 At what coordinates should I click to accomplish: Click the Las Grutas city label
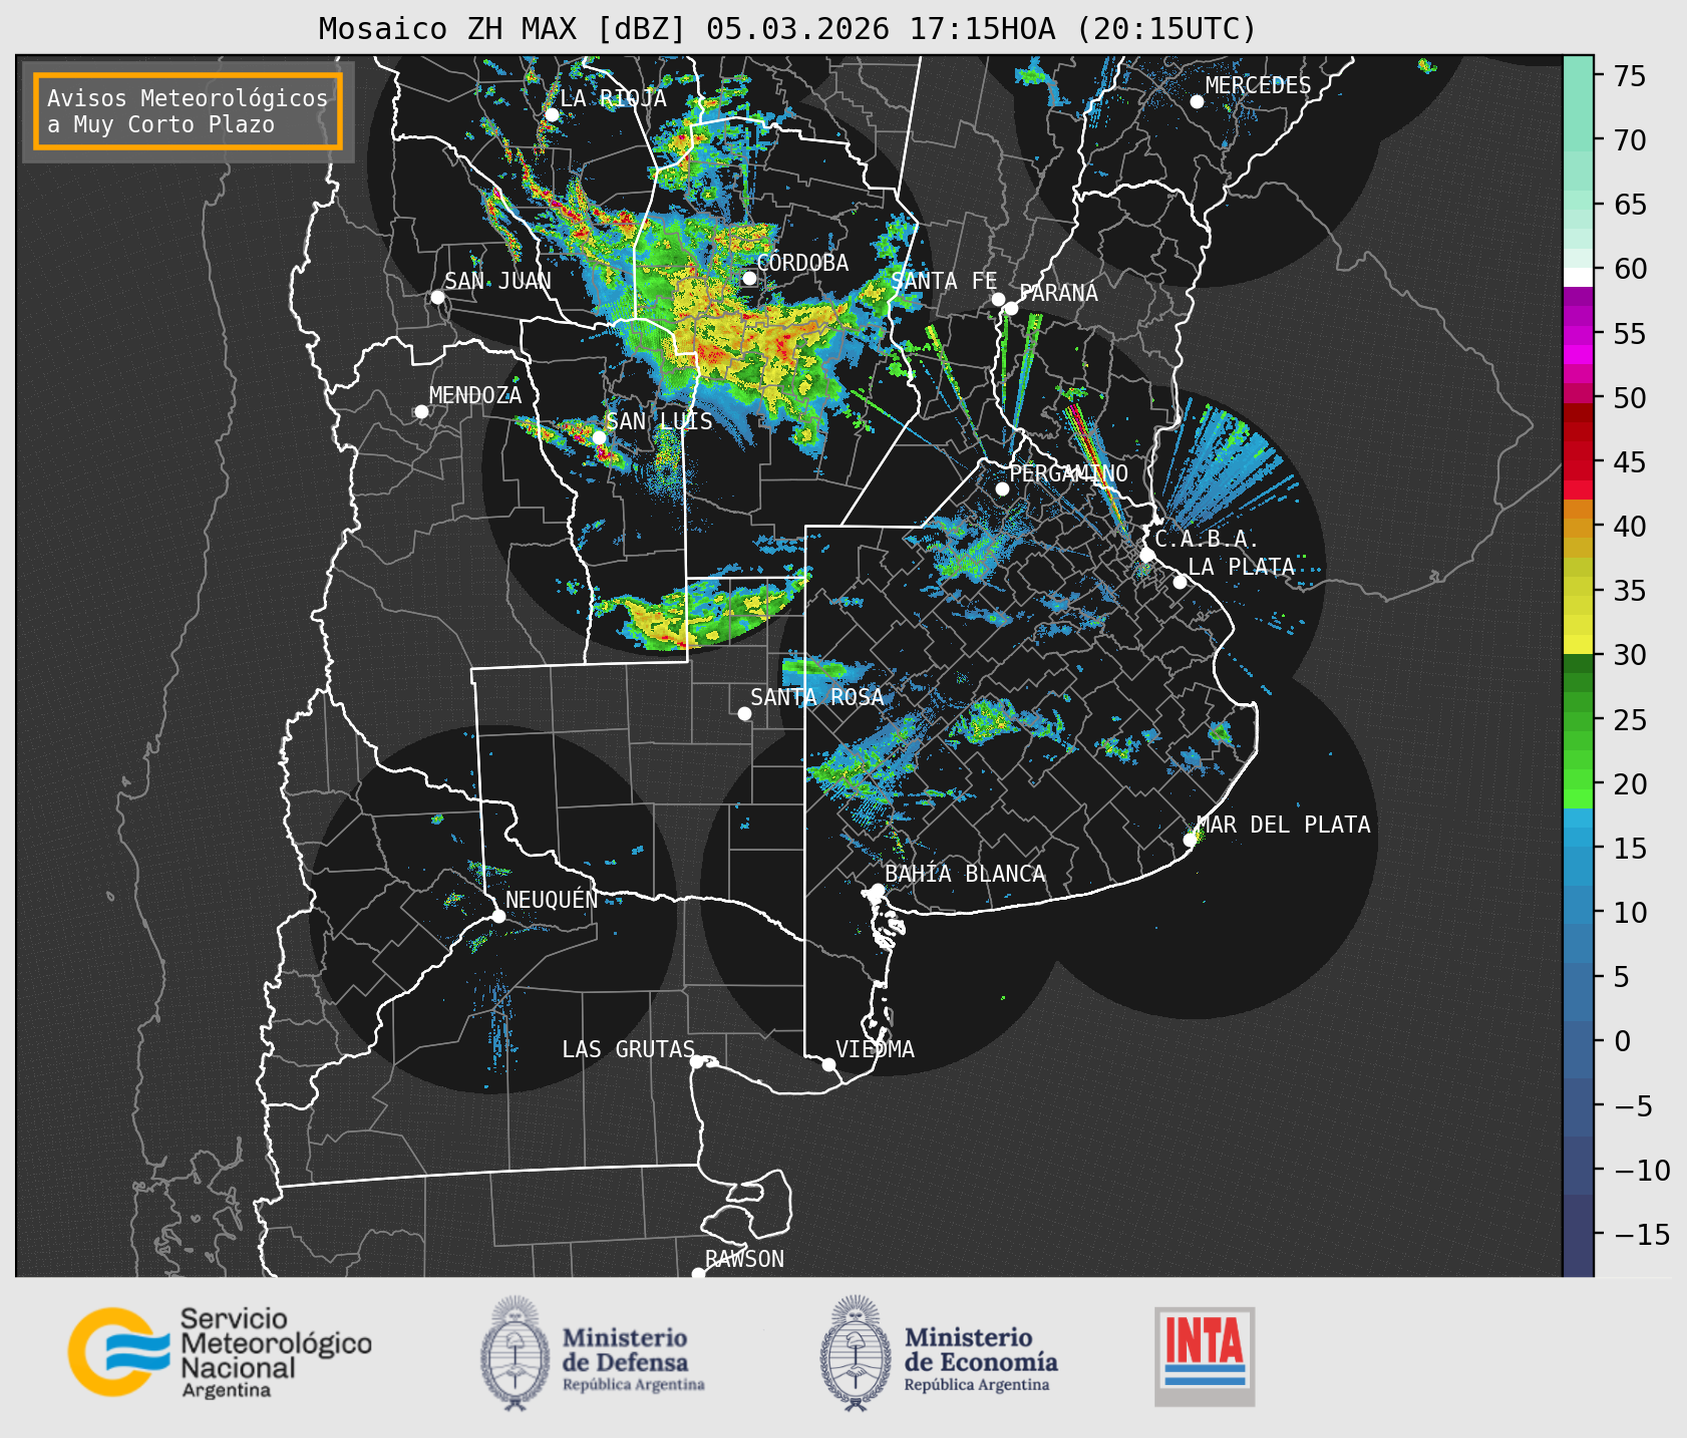(x=627, y=1049)
